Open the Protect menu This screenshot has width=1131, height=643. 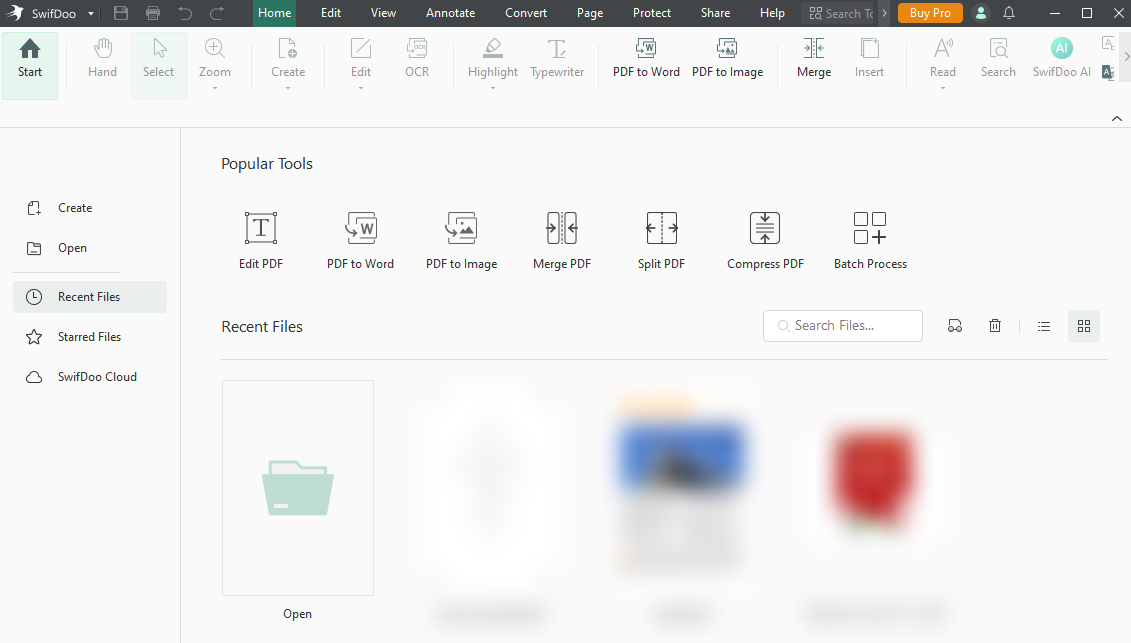(652, 13)
